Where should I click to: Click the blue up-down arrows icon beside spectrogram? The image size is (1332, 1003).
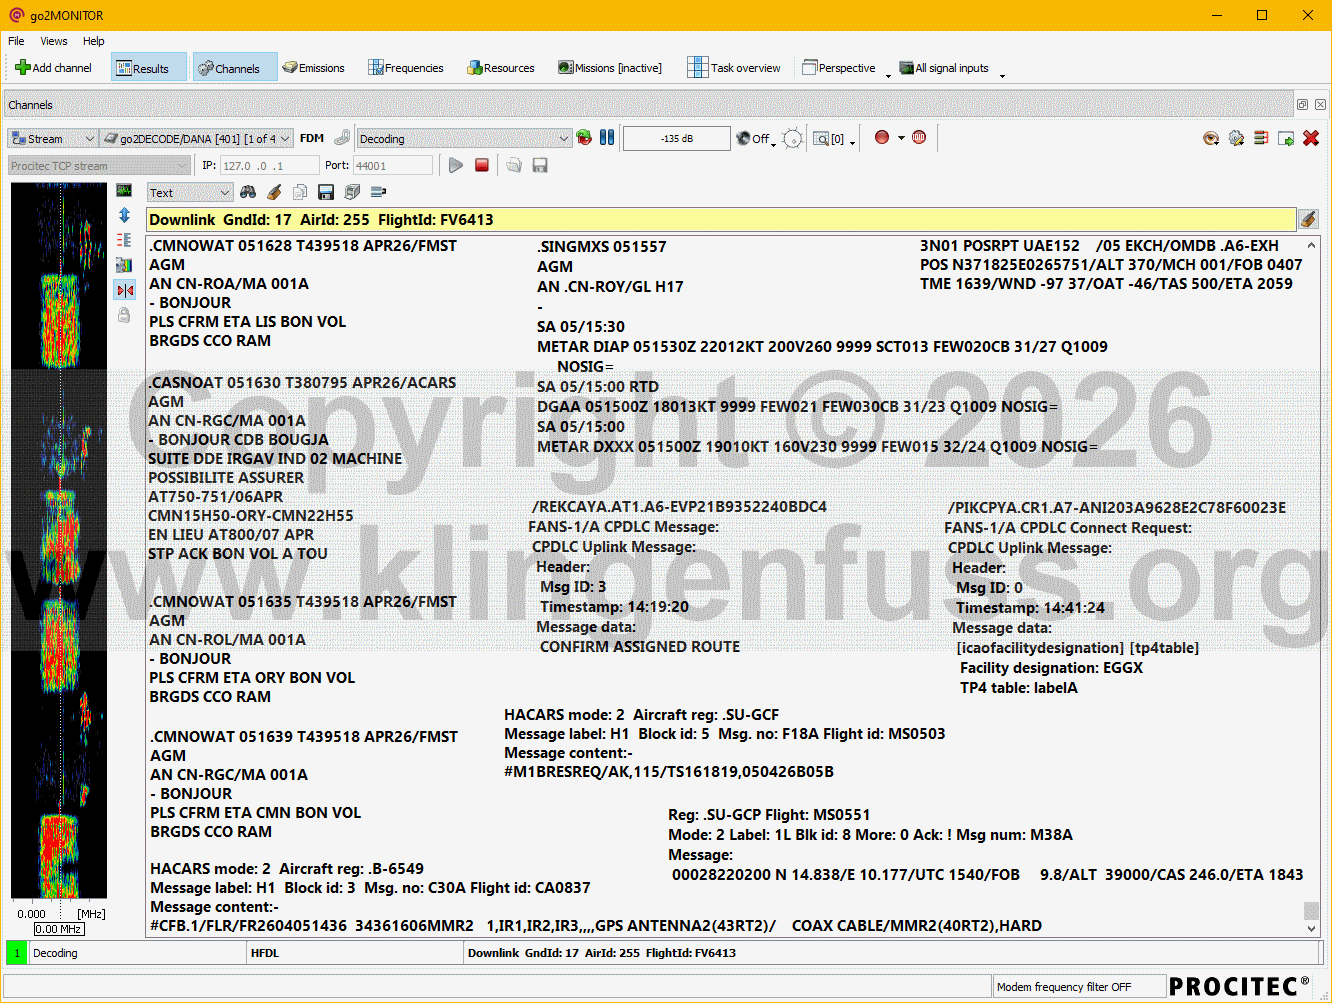click(x=124, y=215)
